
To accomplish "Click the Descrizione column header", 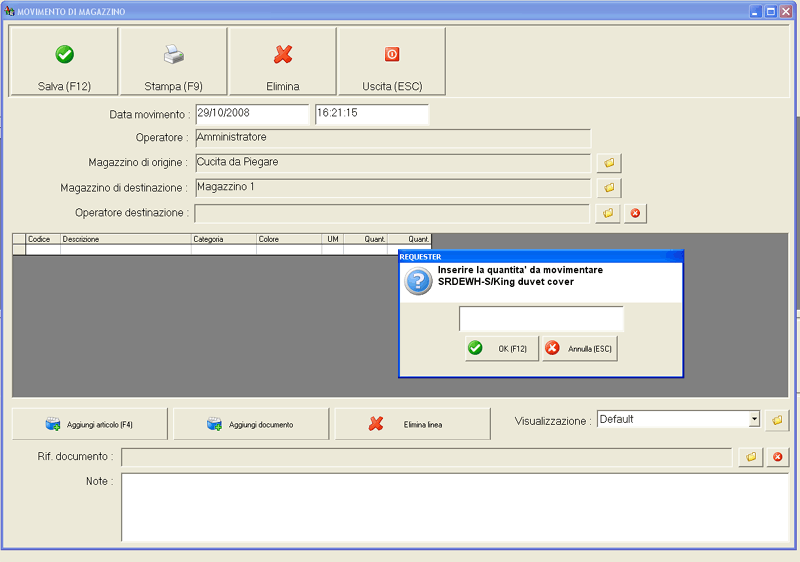I will coord(126,239).
